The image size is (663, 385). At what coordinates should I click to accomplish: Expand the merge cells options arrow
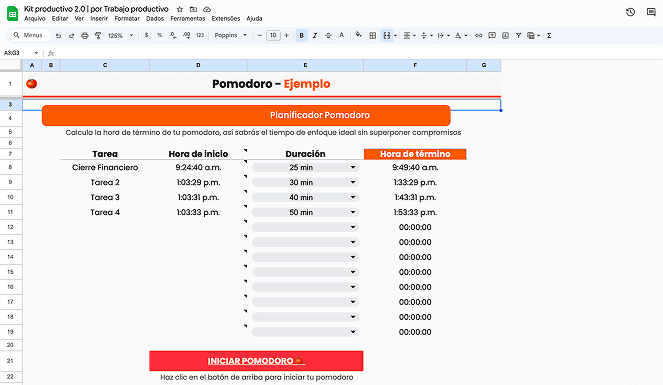pyautogui.click(x=395, y=35)
